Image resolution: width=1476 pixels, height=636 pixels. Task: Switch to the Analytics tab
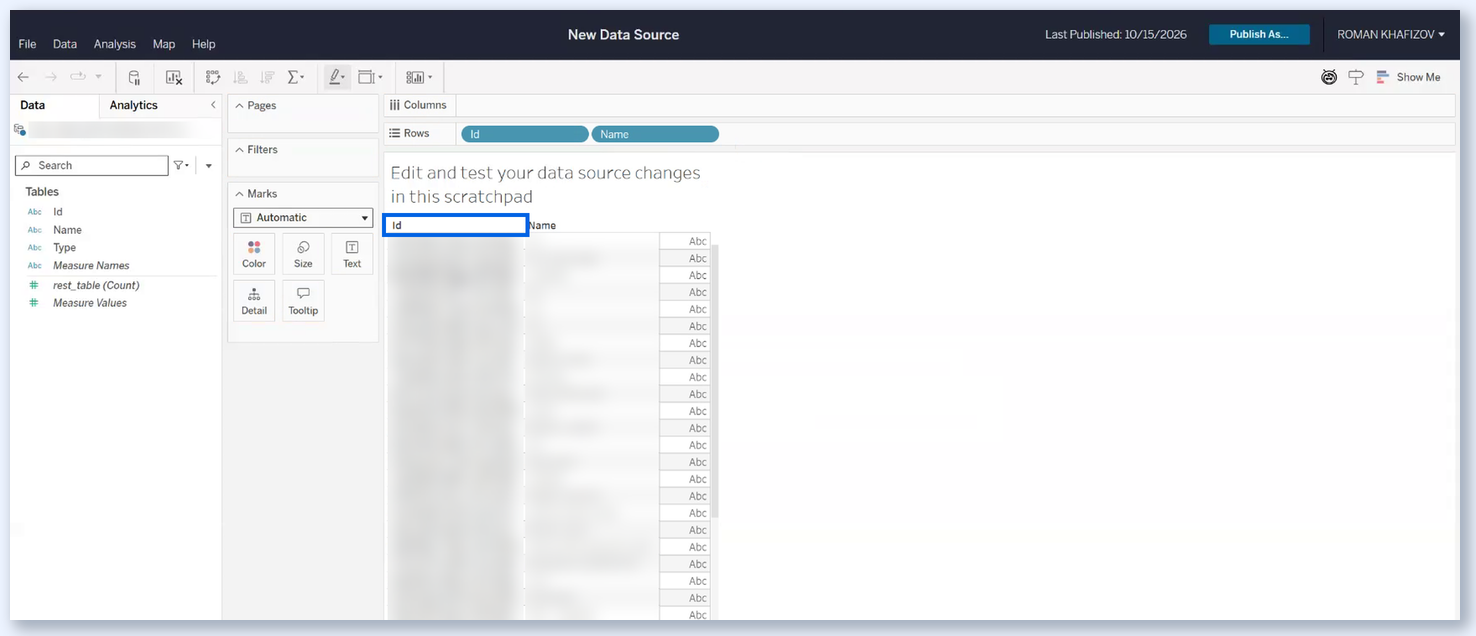coord(134,105)
